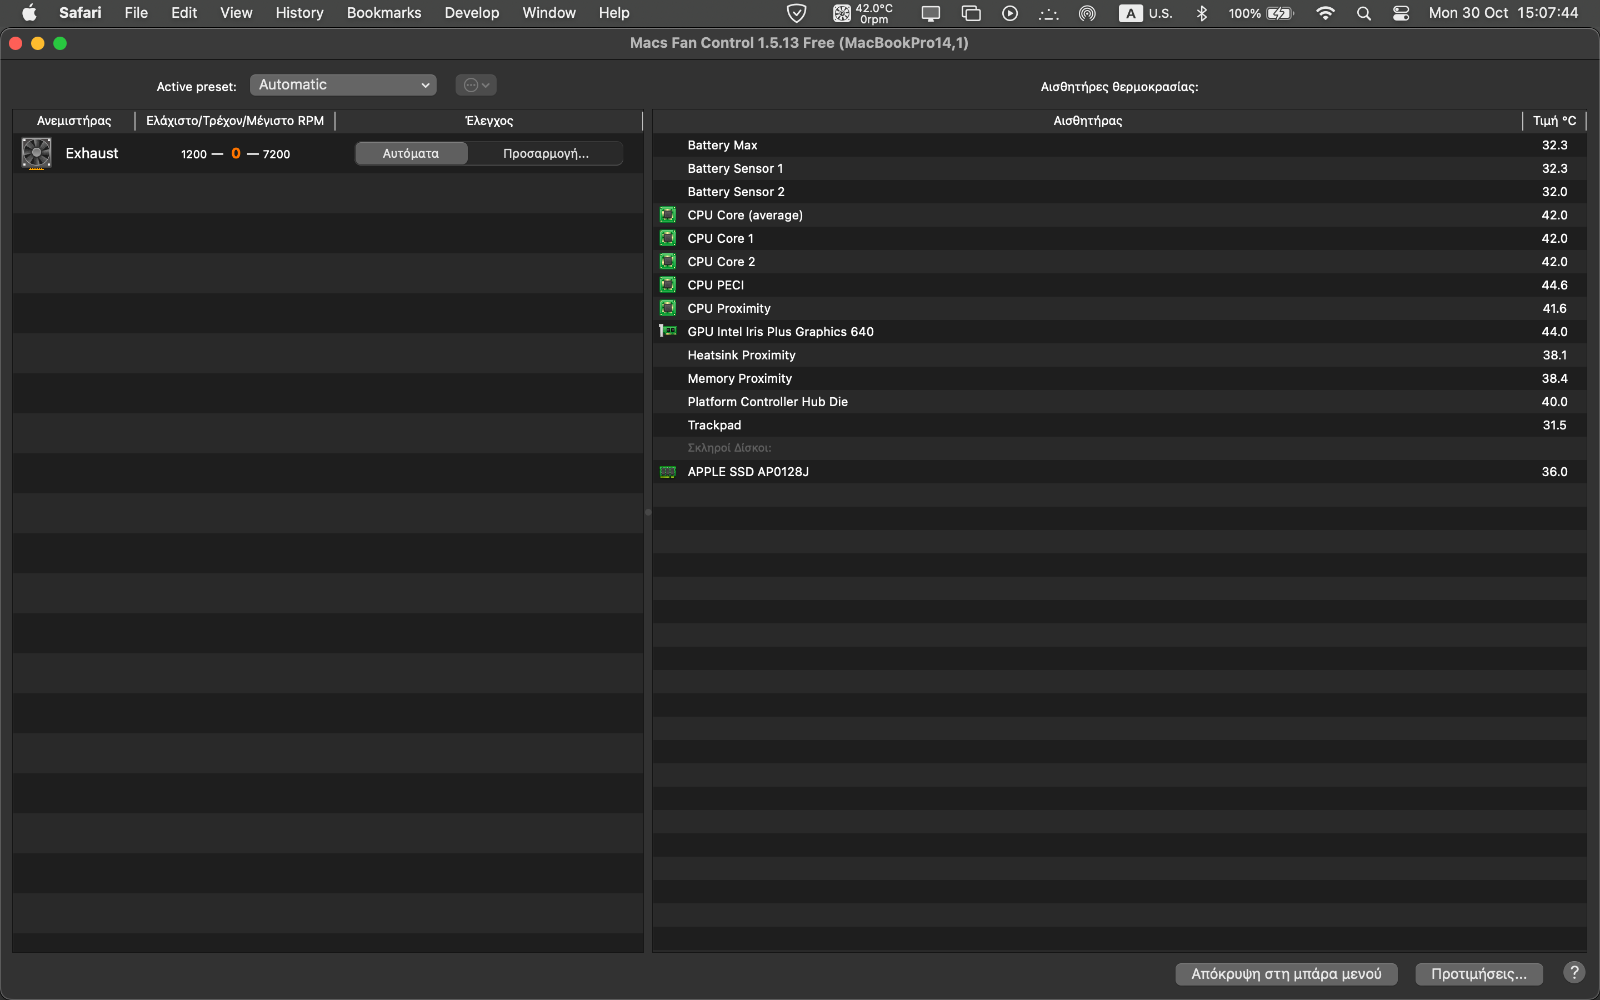Open the Window menu

(549, 13)
